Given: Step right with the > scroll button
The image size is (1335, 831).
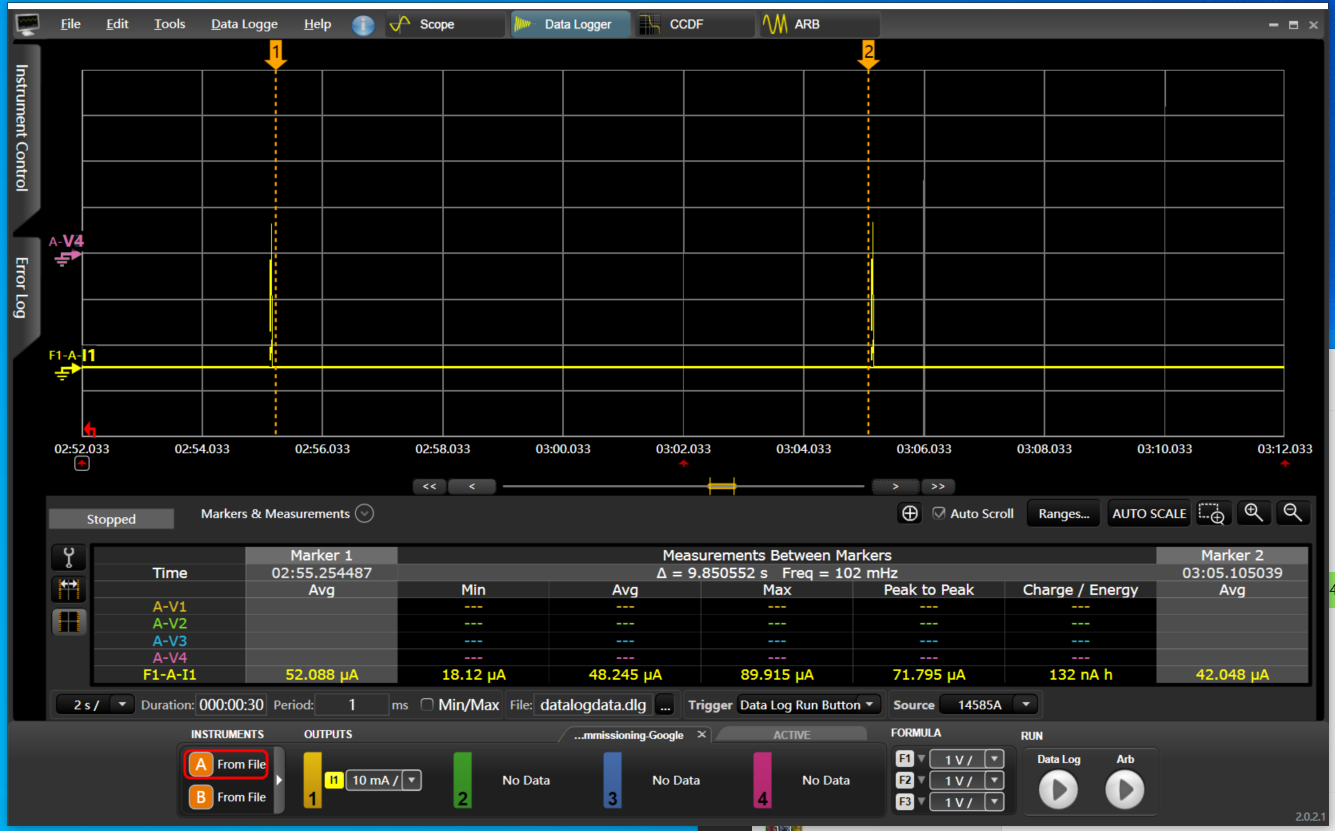Looking at the screenshot, I should [x=895, y=487].
